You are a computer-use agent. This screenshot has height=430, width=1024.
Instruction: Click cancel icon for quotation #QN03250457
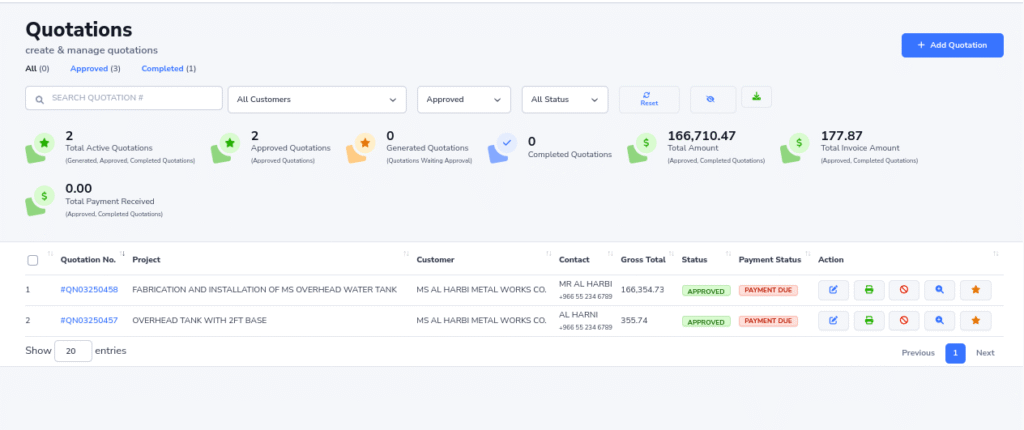(x=904, y=321)
